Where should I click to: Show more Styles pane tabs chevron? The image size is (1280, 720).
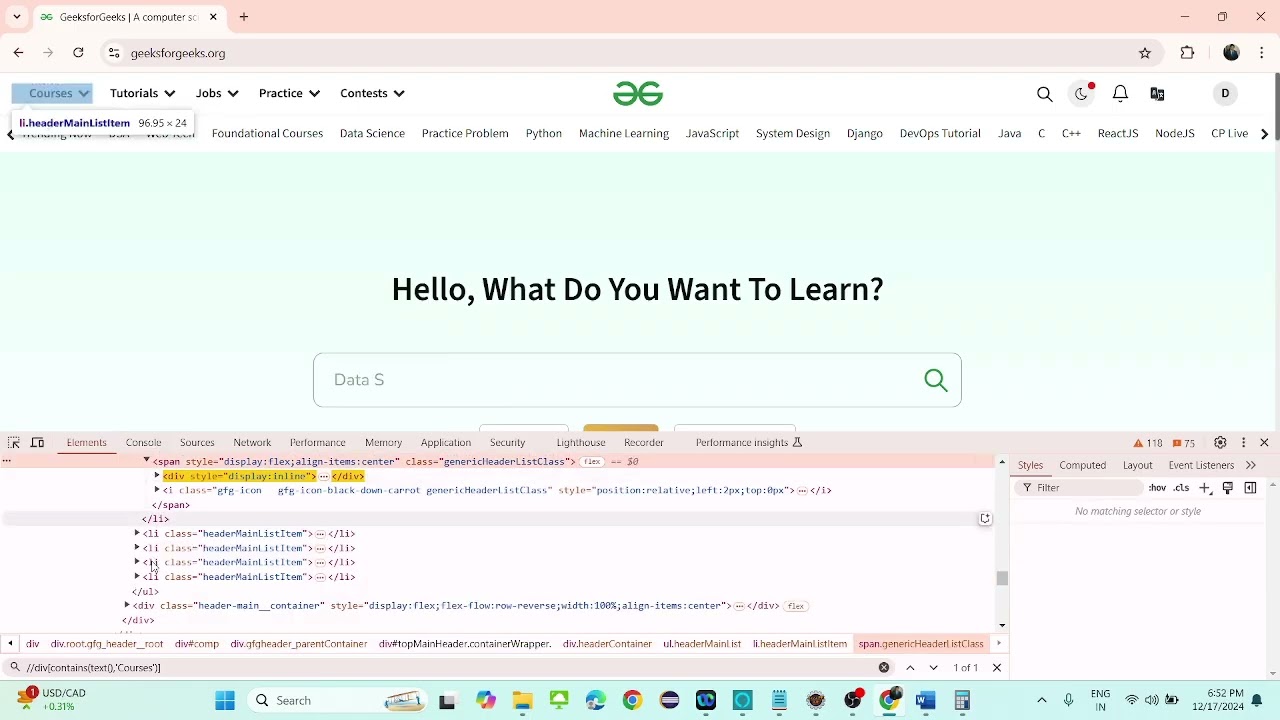click(1251, 465)
